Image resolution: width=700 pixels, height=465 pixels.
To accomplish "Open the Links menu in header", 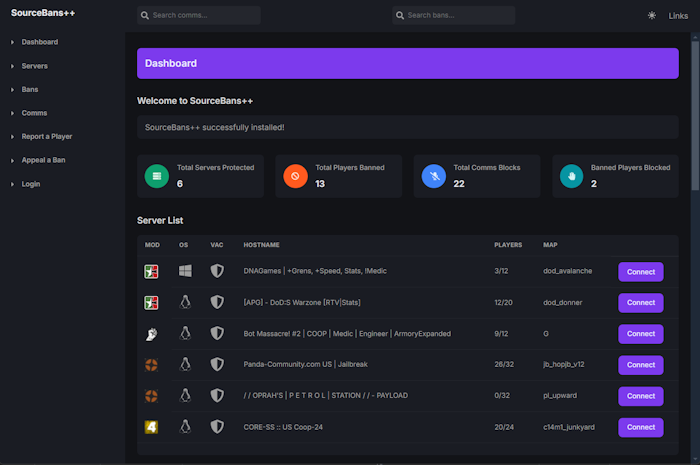I will (678, 16).
